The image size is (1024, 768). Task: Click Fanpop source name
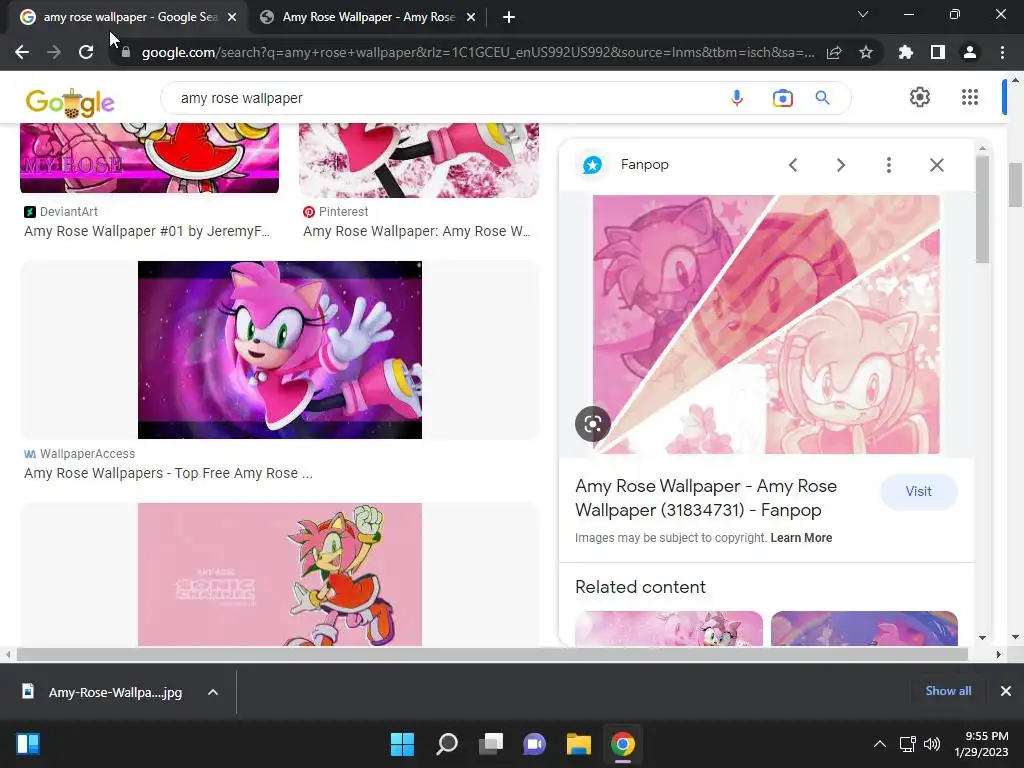coord(645,165)
